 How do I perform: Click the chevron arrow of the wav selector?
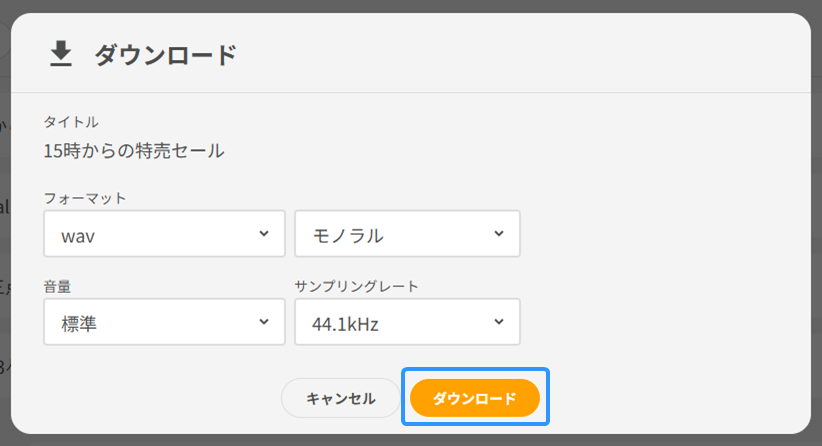point(264,233)
